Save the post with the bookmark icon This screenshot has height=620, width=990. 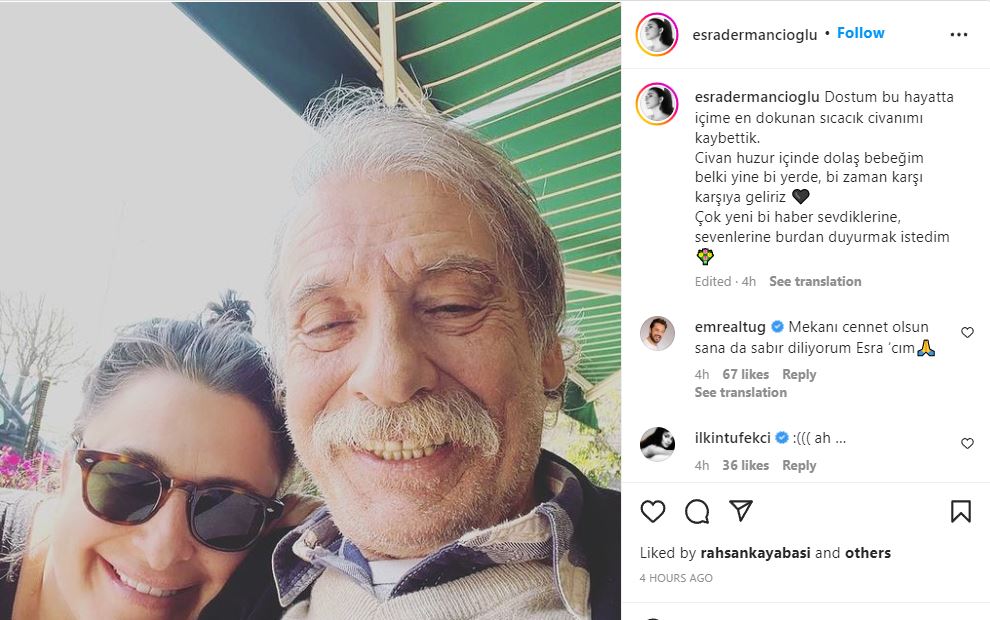[x=960, y=512]
